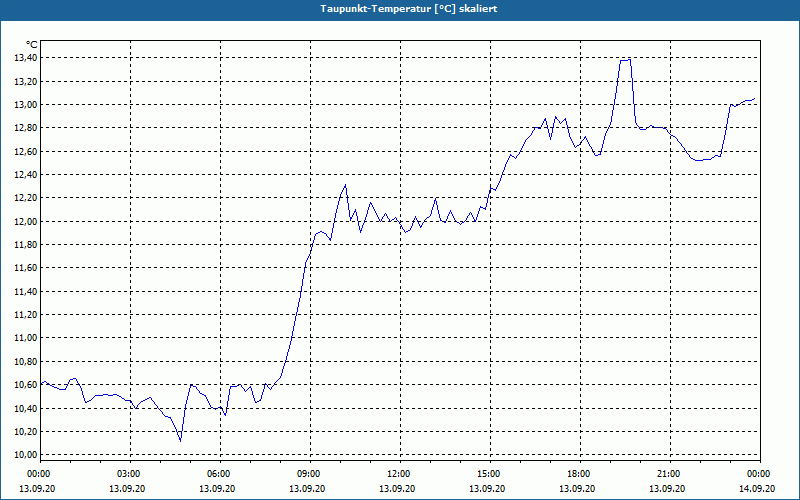Click the 13,20 y-axis label
Screen dimensions: 800x500
coord(25,82)
